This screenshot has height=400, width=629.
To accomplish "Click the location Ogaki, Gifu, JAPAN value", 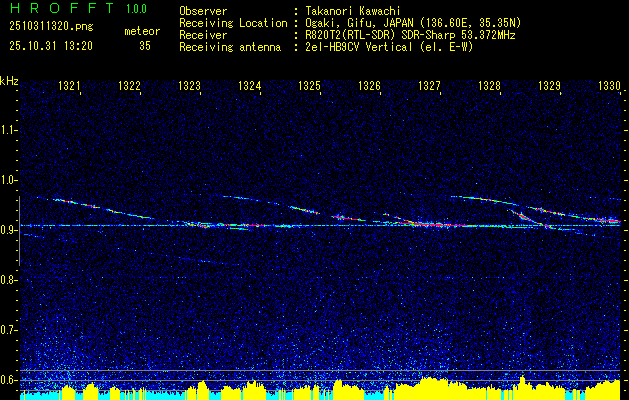I will click(413, 23).
